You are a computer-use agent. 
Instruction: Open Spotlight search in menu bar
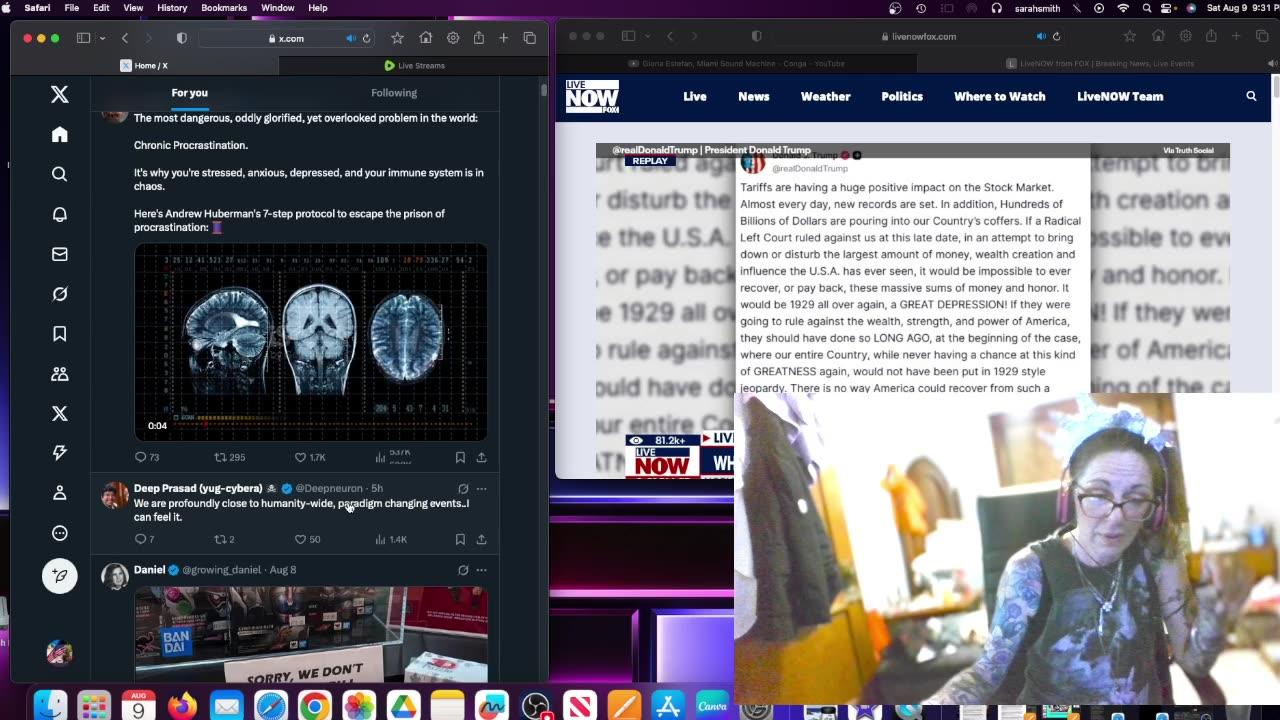1146,8
